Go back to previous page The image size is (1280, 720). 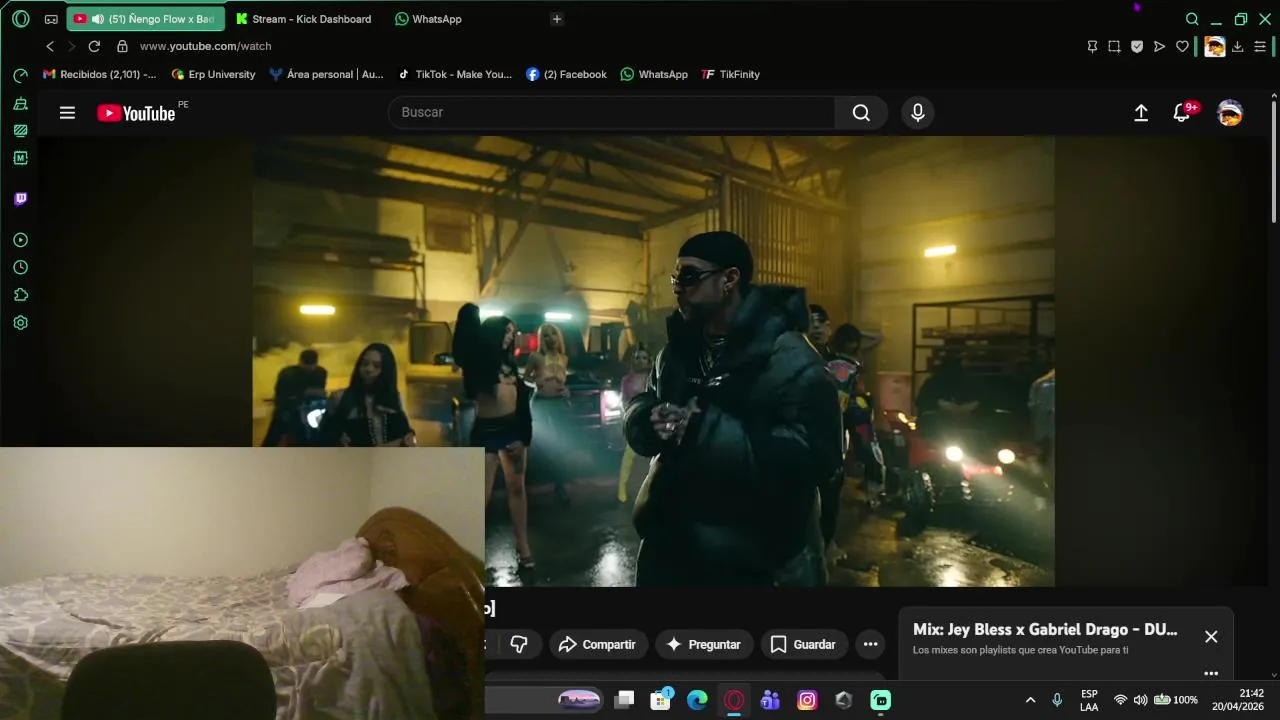[50, 46]
